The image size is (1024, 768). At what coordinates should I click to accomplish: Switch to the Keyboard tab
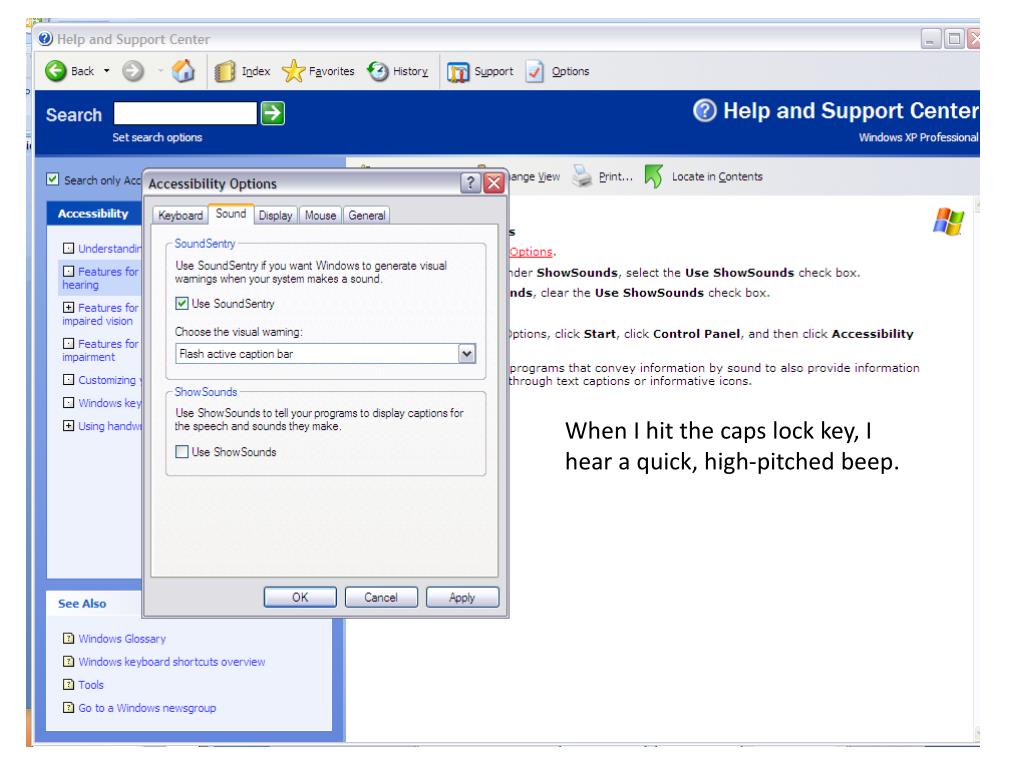click(x=180, y=214)
